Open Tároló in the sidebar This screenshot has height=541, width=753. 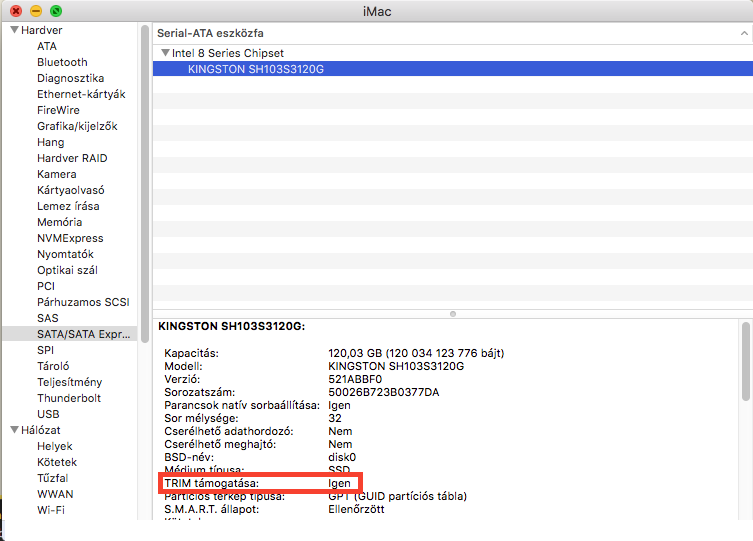click(x=53, y=366)
